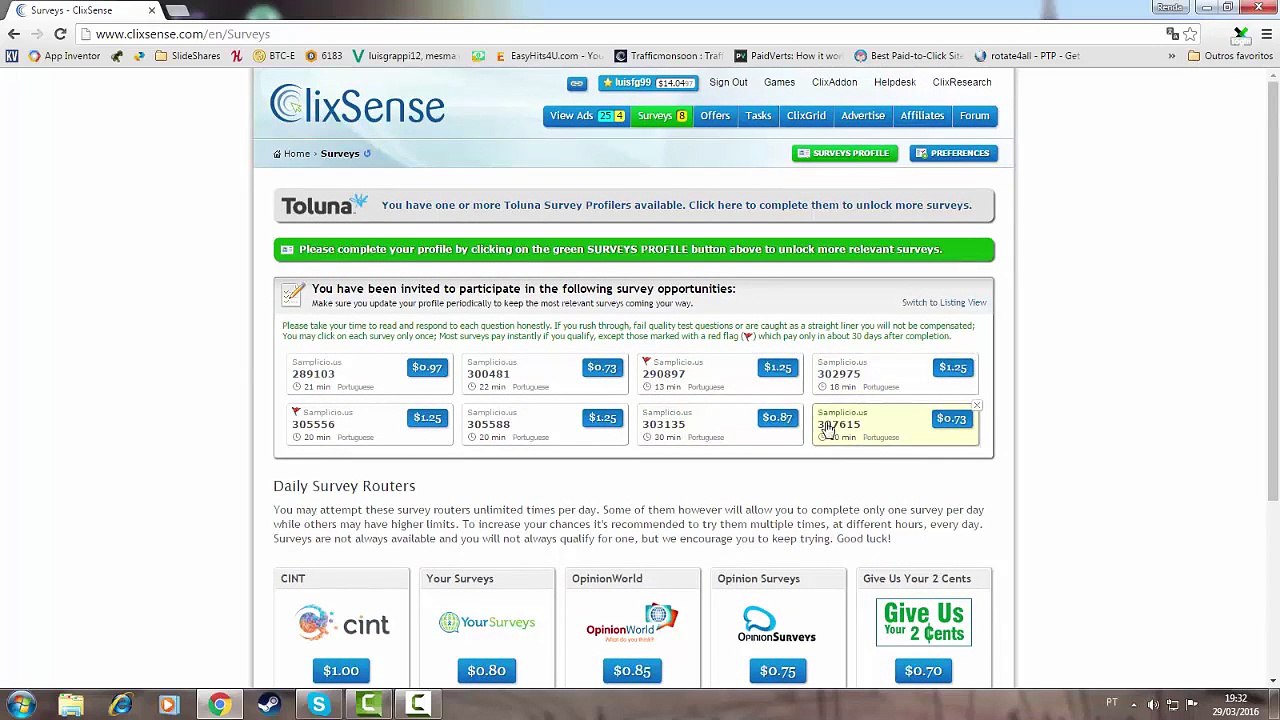Open Skype from the taskbar
Image resolution: width=1280 pixels, height=720 pixels.
(319, 705)
